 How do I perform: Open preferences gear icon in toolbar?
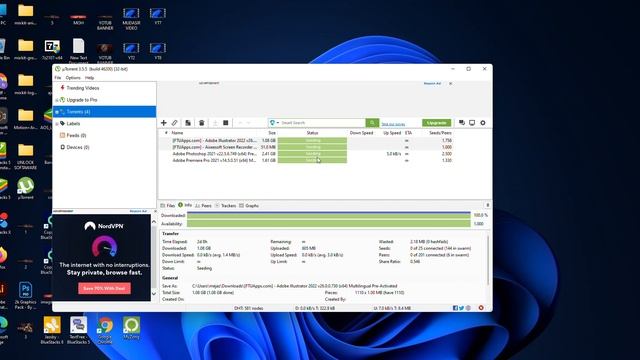[x=483, y=123]
